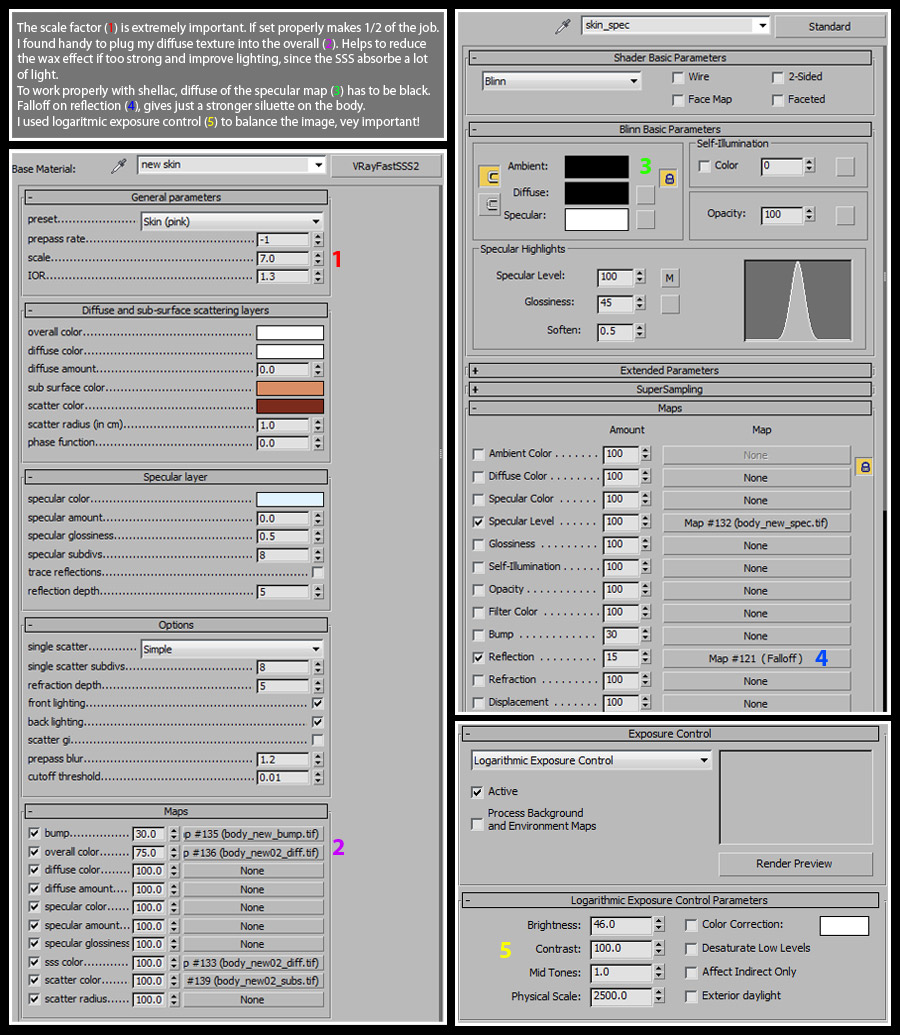This screenshot has height=1035, width=900.
Task: Uncheck the Reflection map checkbox
Action: [478, 657]
